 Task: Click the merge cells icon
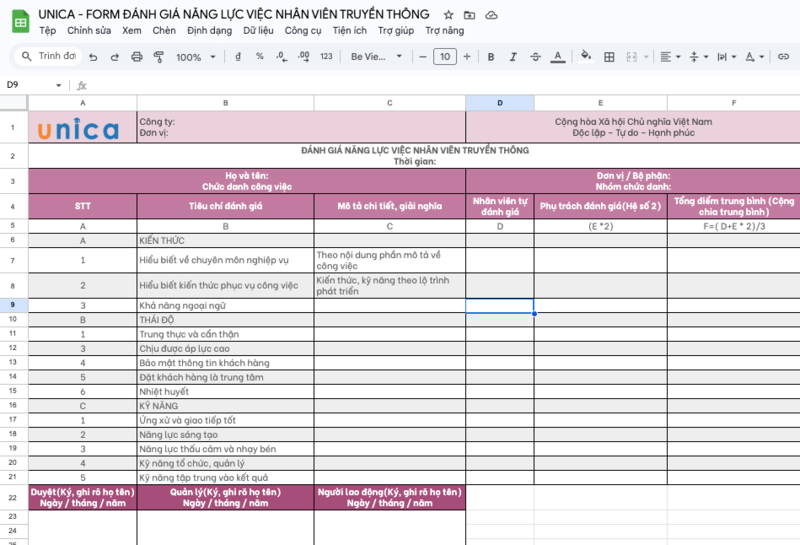tap(632, 57)
